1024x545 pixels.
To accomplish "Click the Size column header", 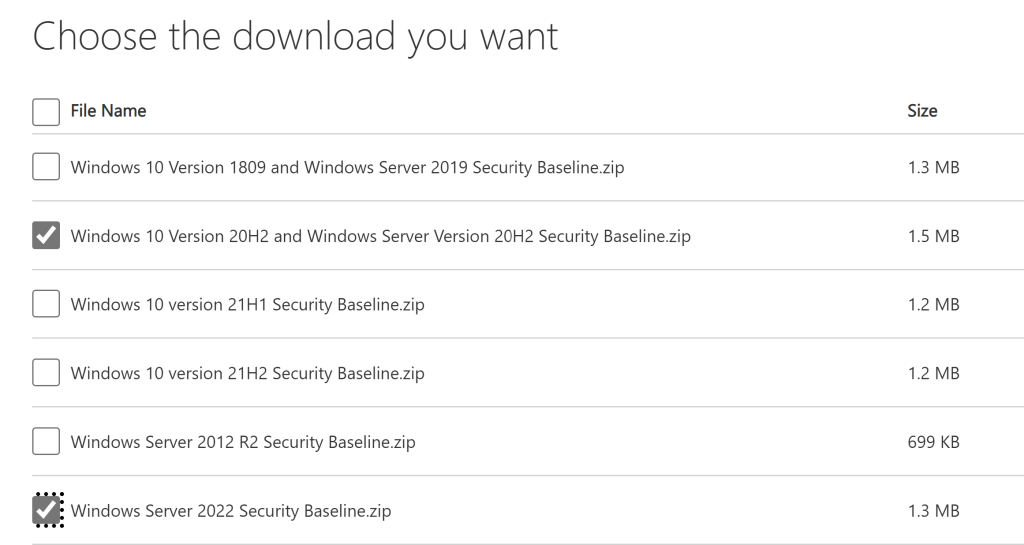I will coord(922,111).
